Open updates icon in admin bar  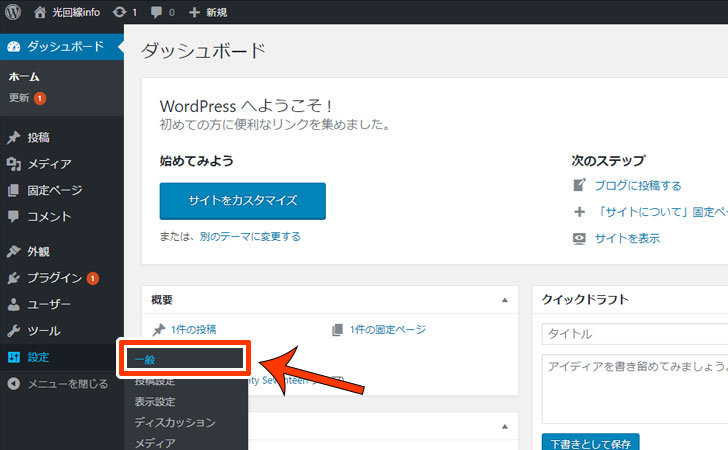tap(119, 12)
